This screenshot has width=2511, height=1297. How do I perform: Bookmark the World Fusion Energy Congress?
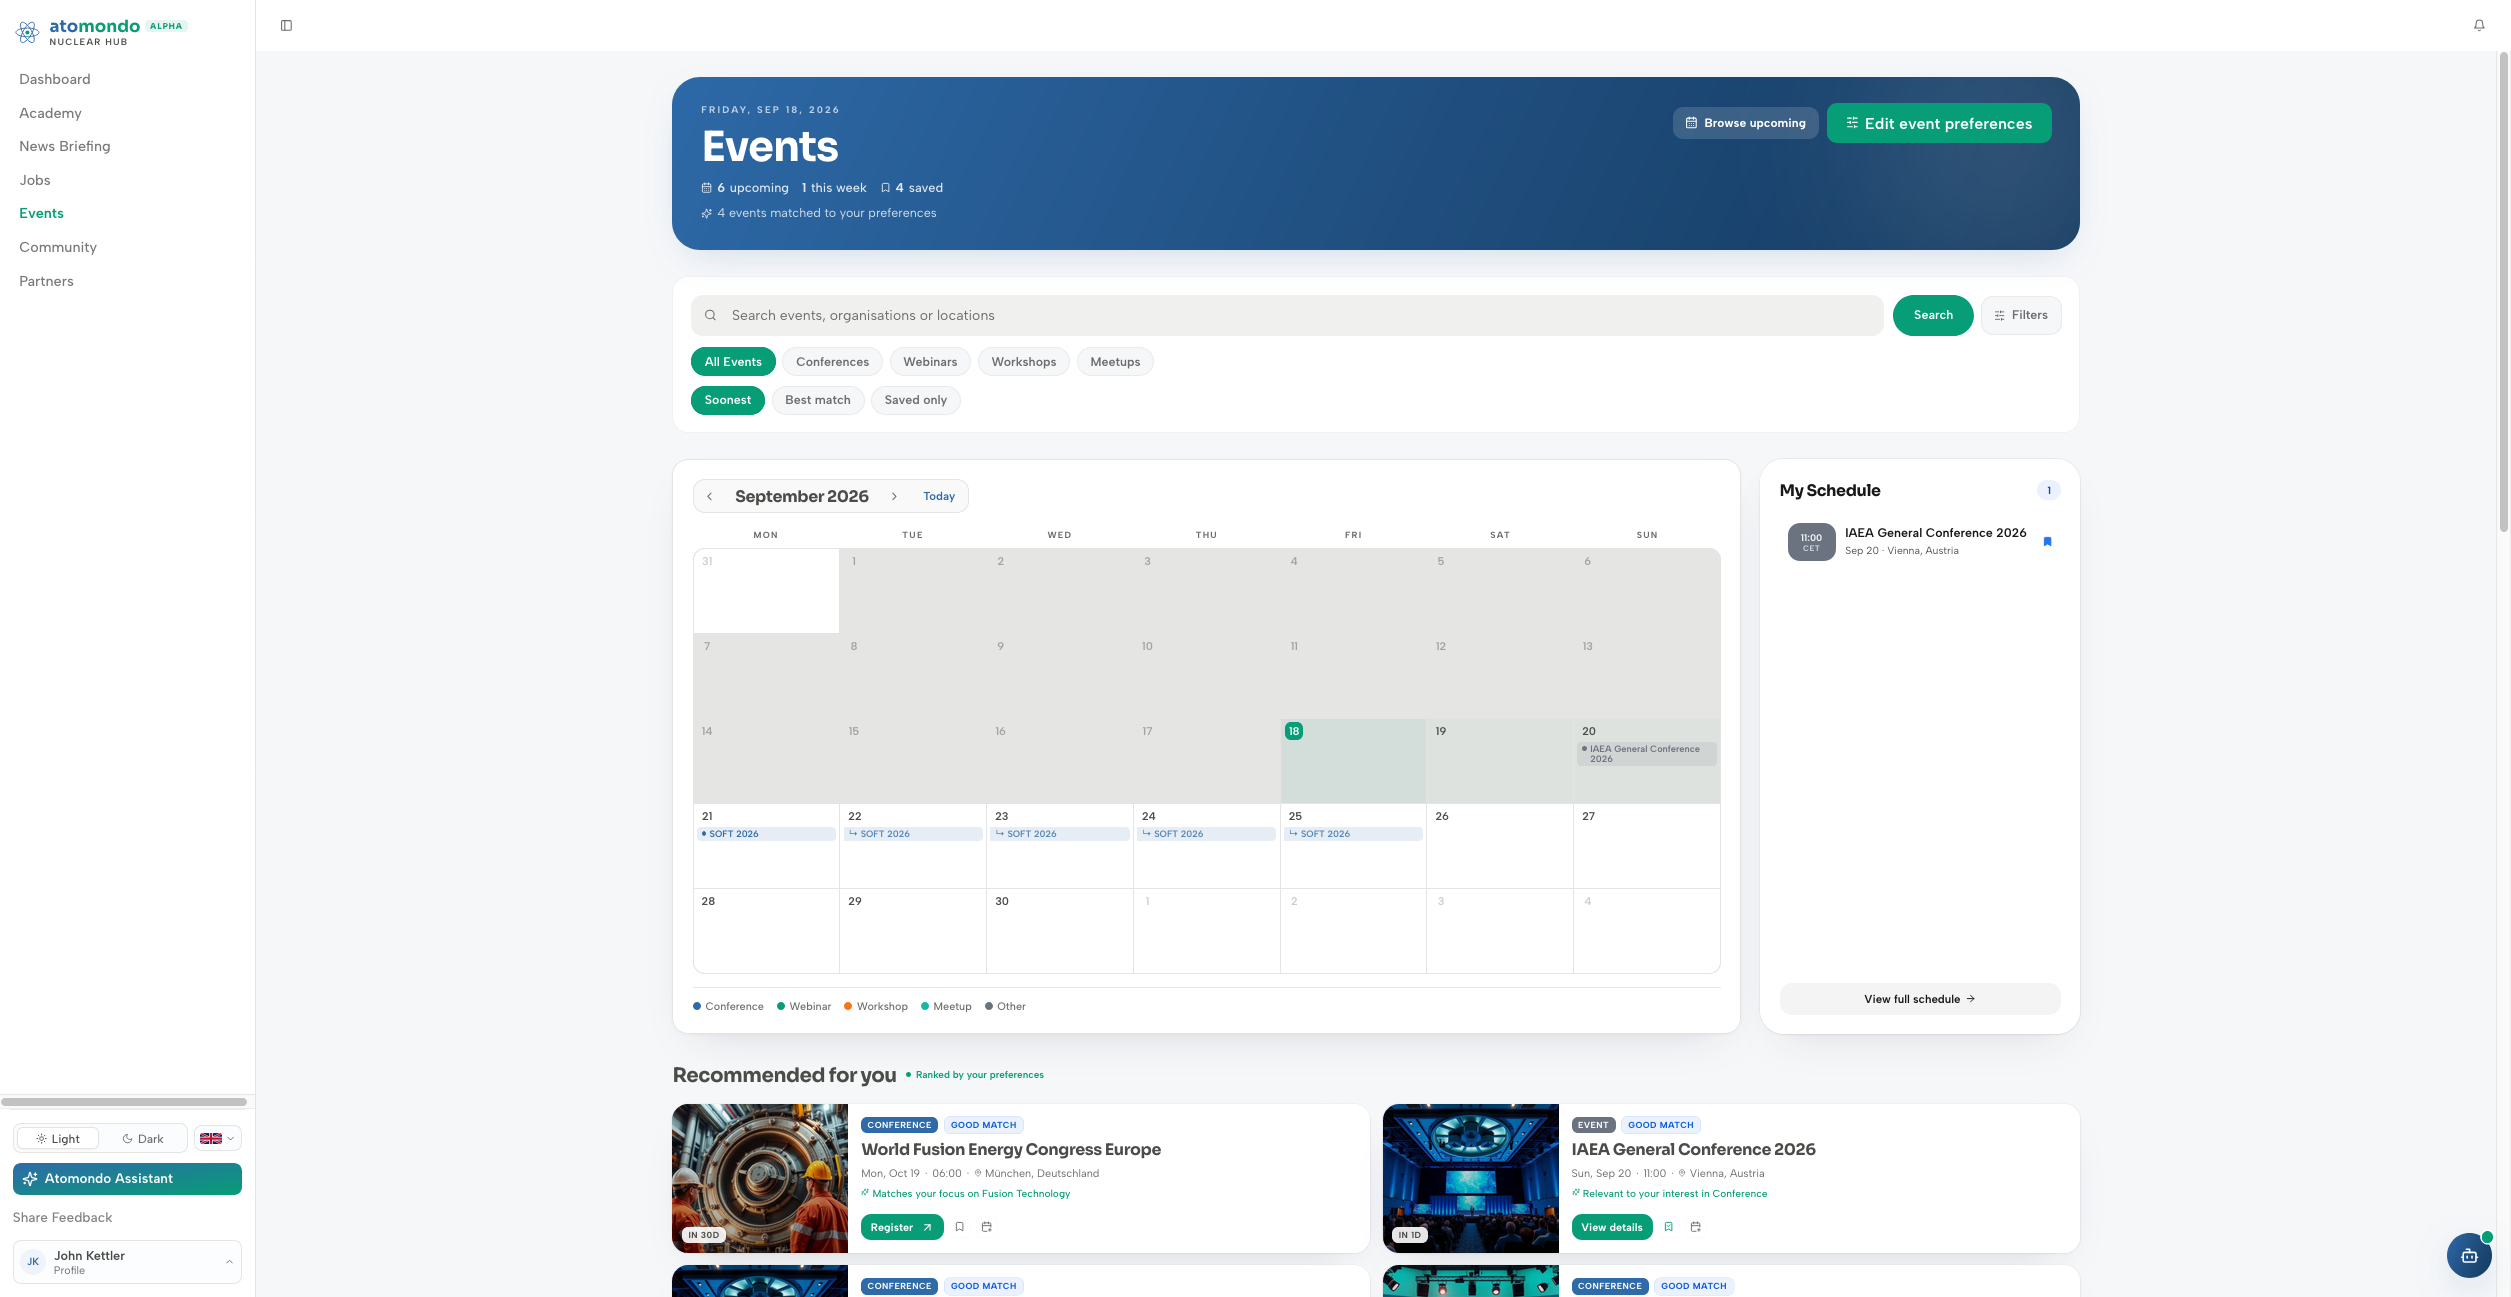coord(959,1227)
